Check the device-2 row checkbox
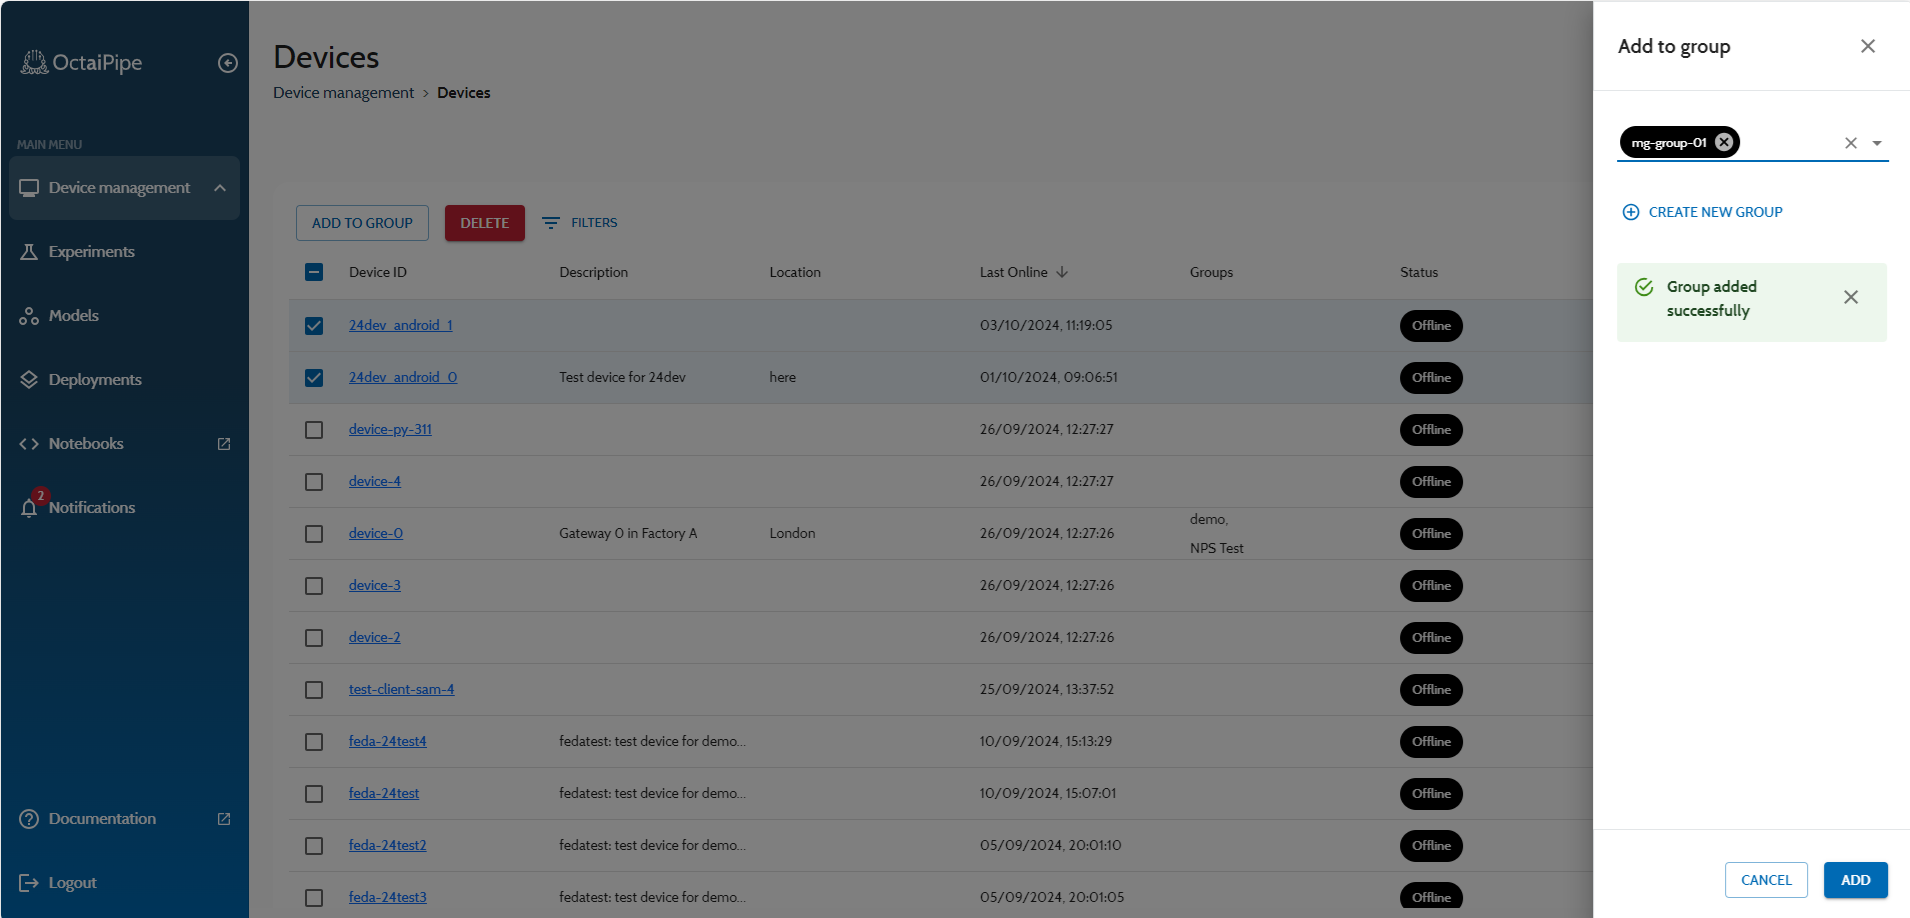 click(314, 638)
